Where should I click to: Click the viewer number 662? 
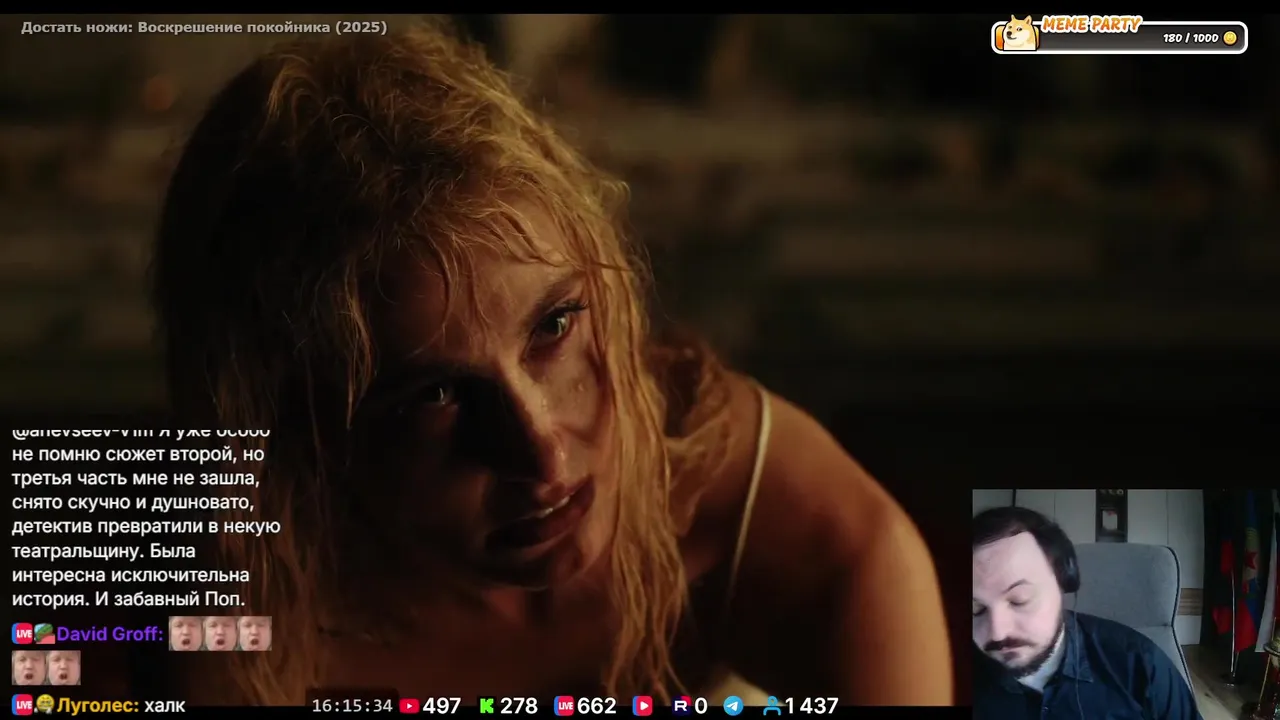[597, 706]
